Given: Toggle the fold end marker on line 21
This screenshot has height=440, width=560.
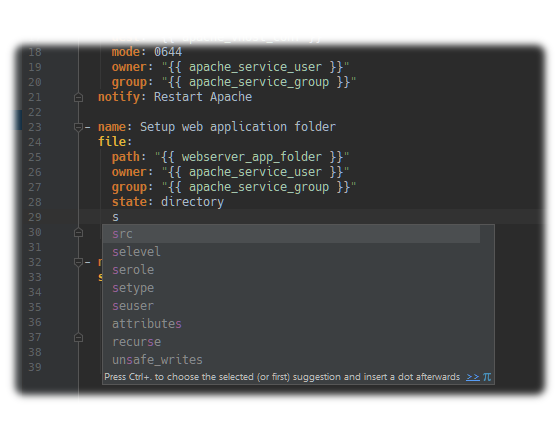Looking at the screenshot, I should click(78, 97).
